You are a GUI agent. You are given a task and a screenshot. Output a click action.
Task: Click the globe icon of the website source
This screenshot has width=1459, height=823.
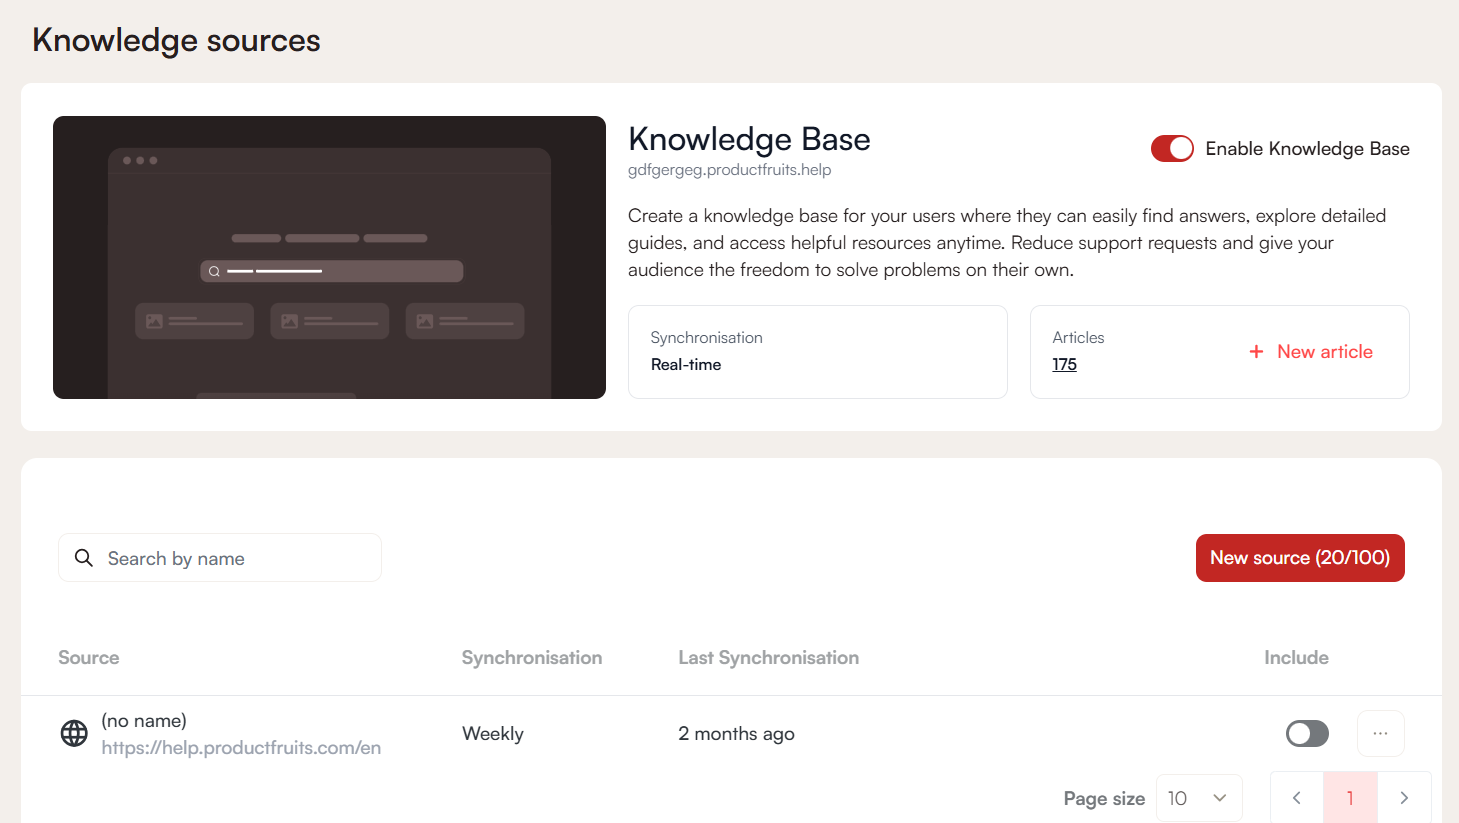click(x=74, y=733)
